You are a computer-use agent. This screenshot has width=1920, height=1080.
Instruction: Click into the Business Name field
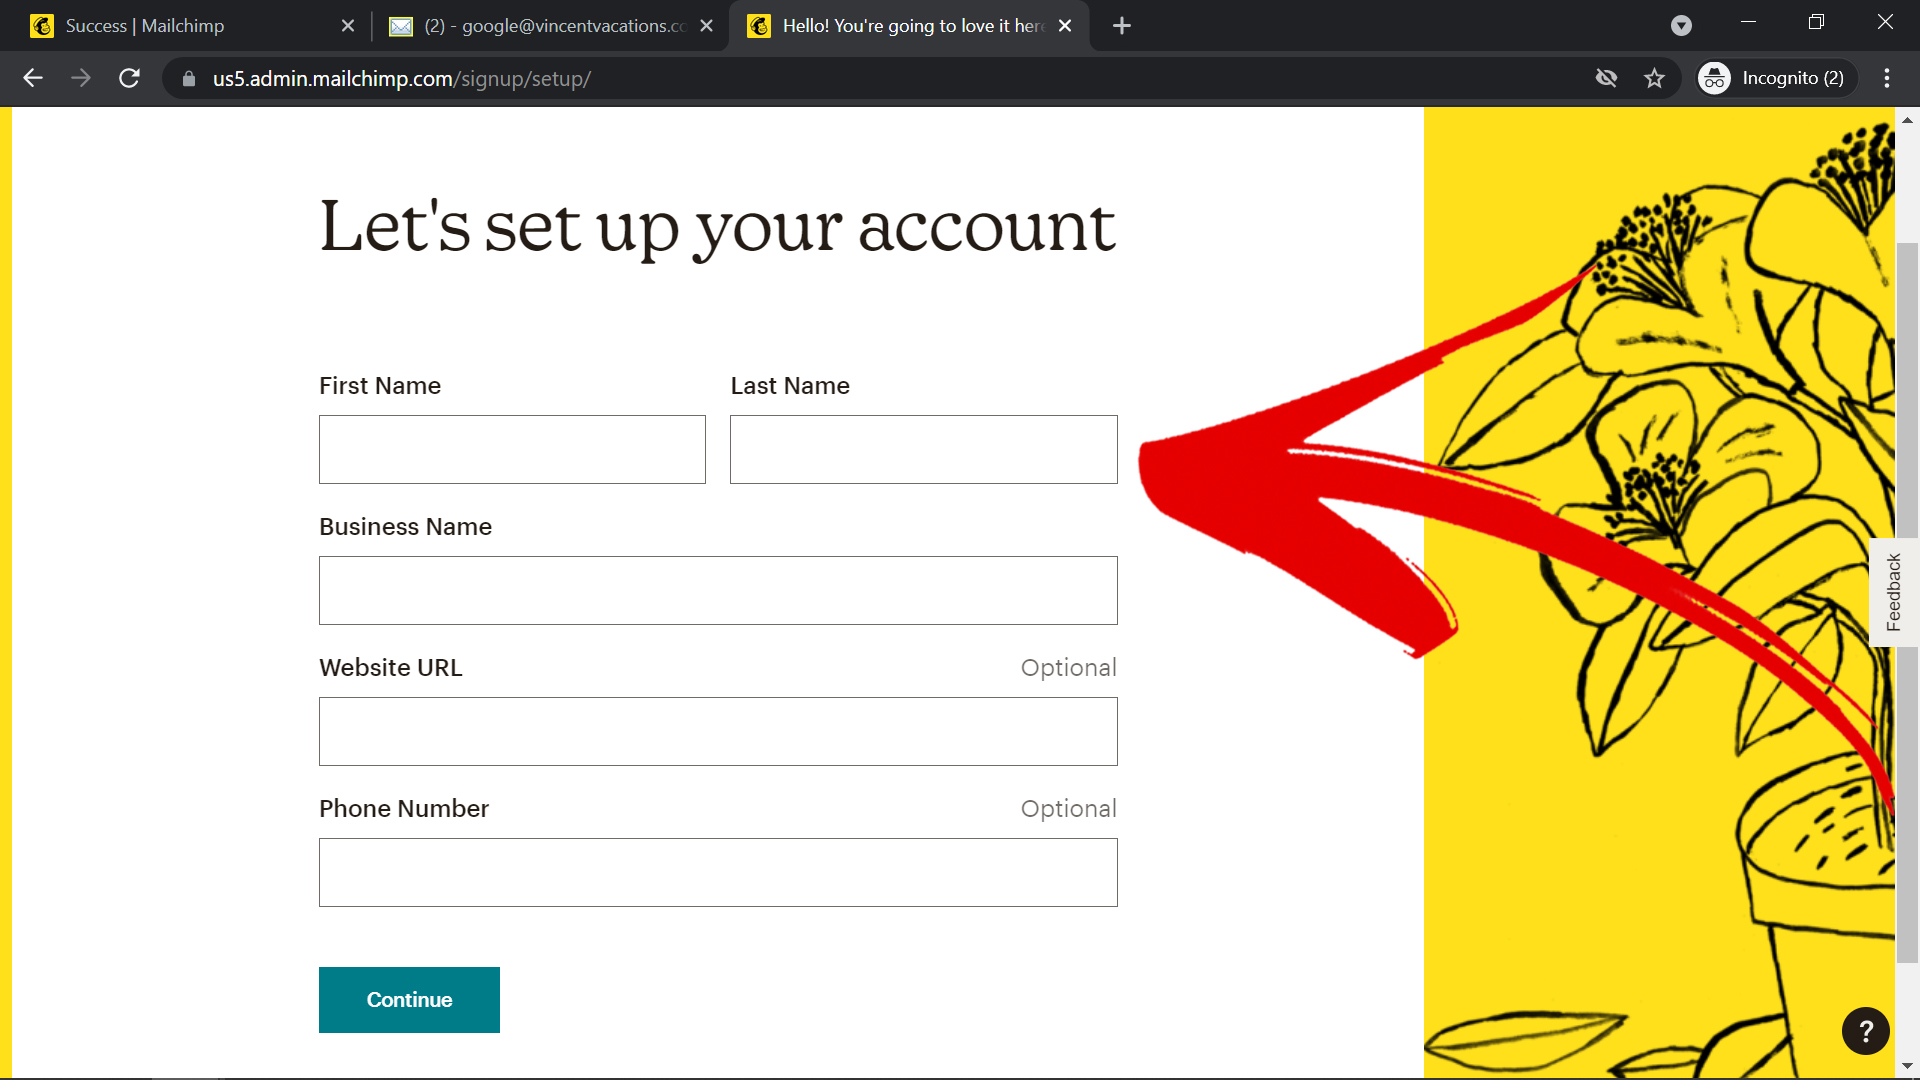point(718,591)
